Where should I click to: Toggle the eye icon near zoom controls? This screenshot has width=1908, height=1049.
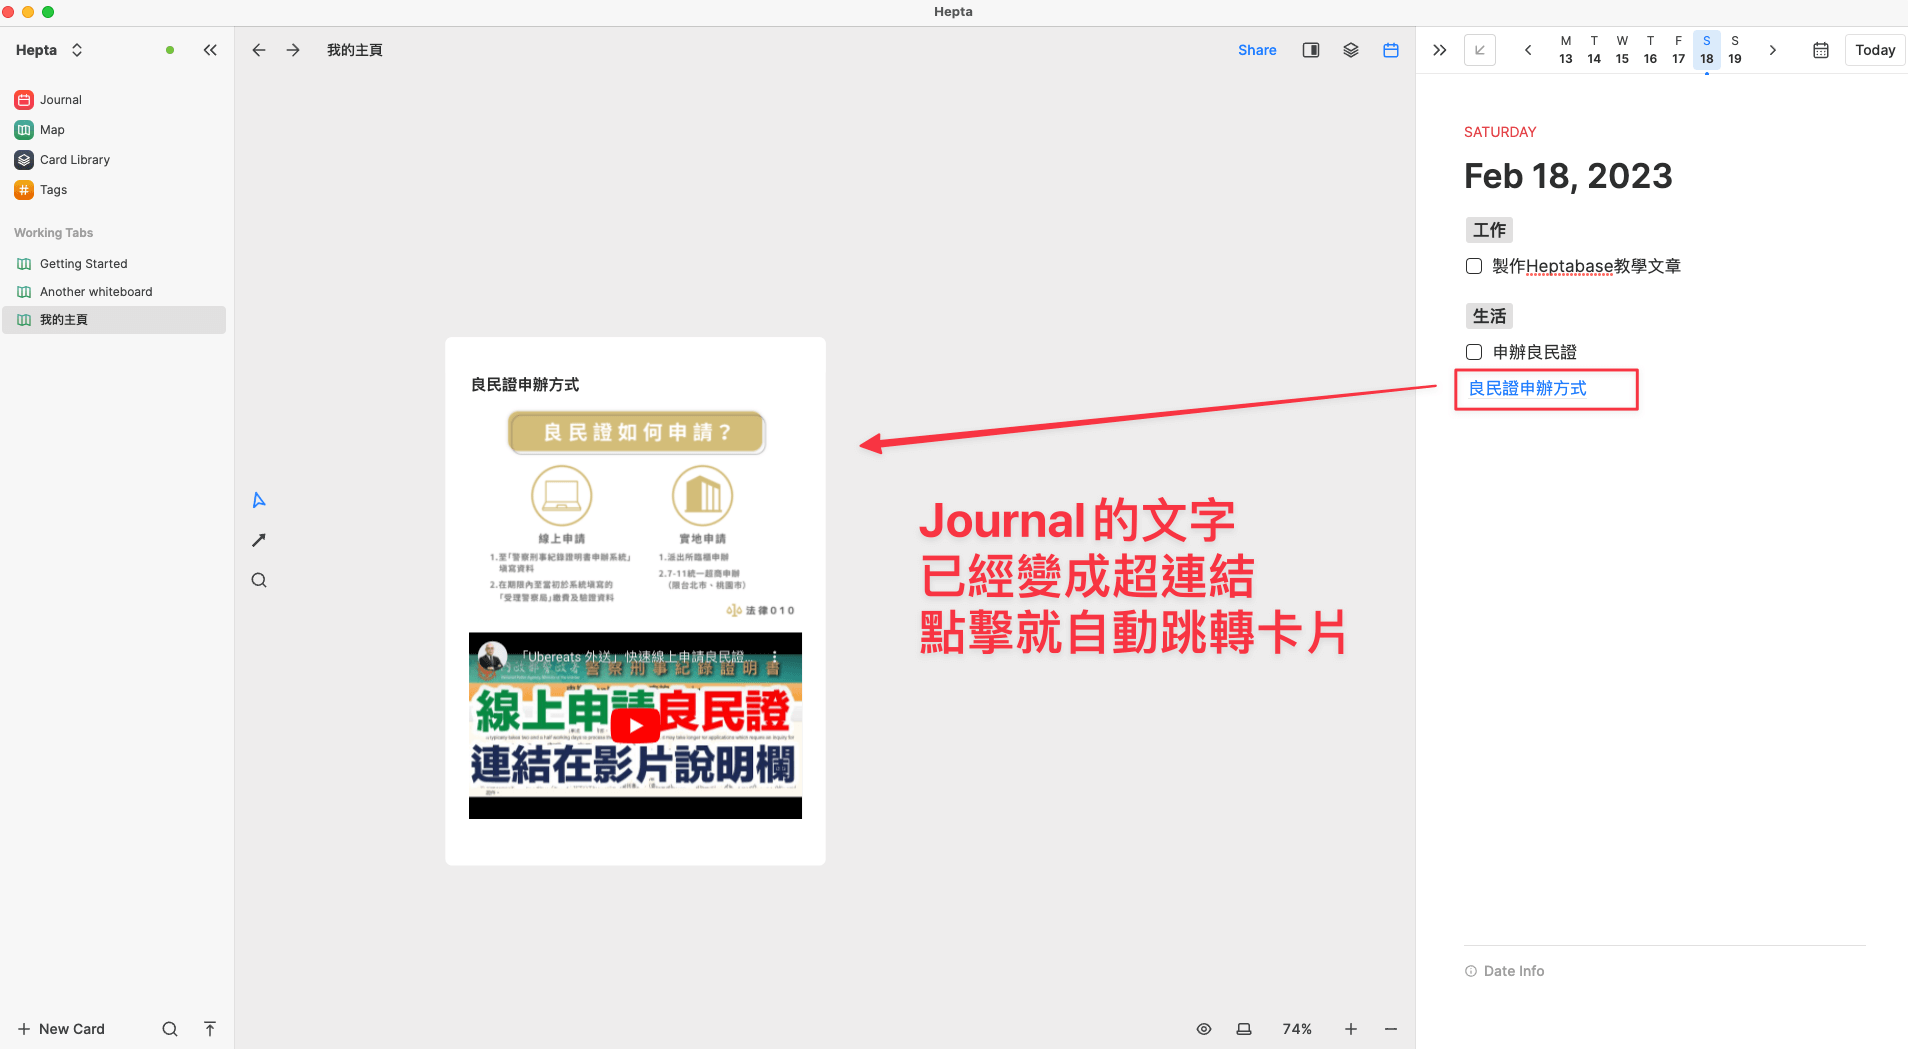point(1202,1028)
